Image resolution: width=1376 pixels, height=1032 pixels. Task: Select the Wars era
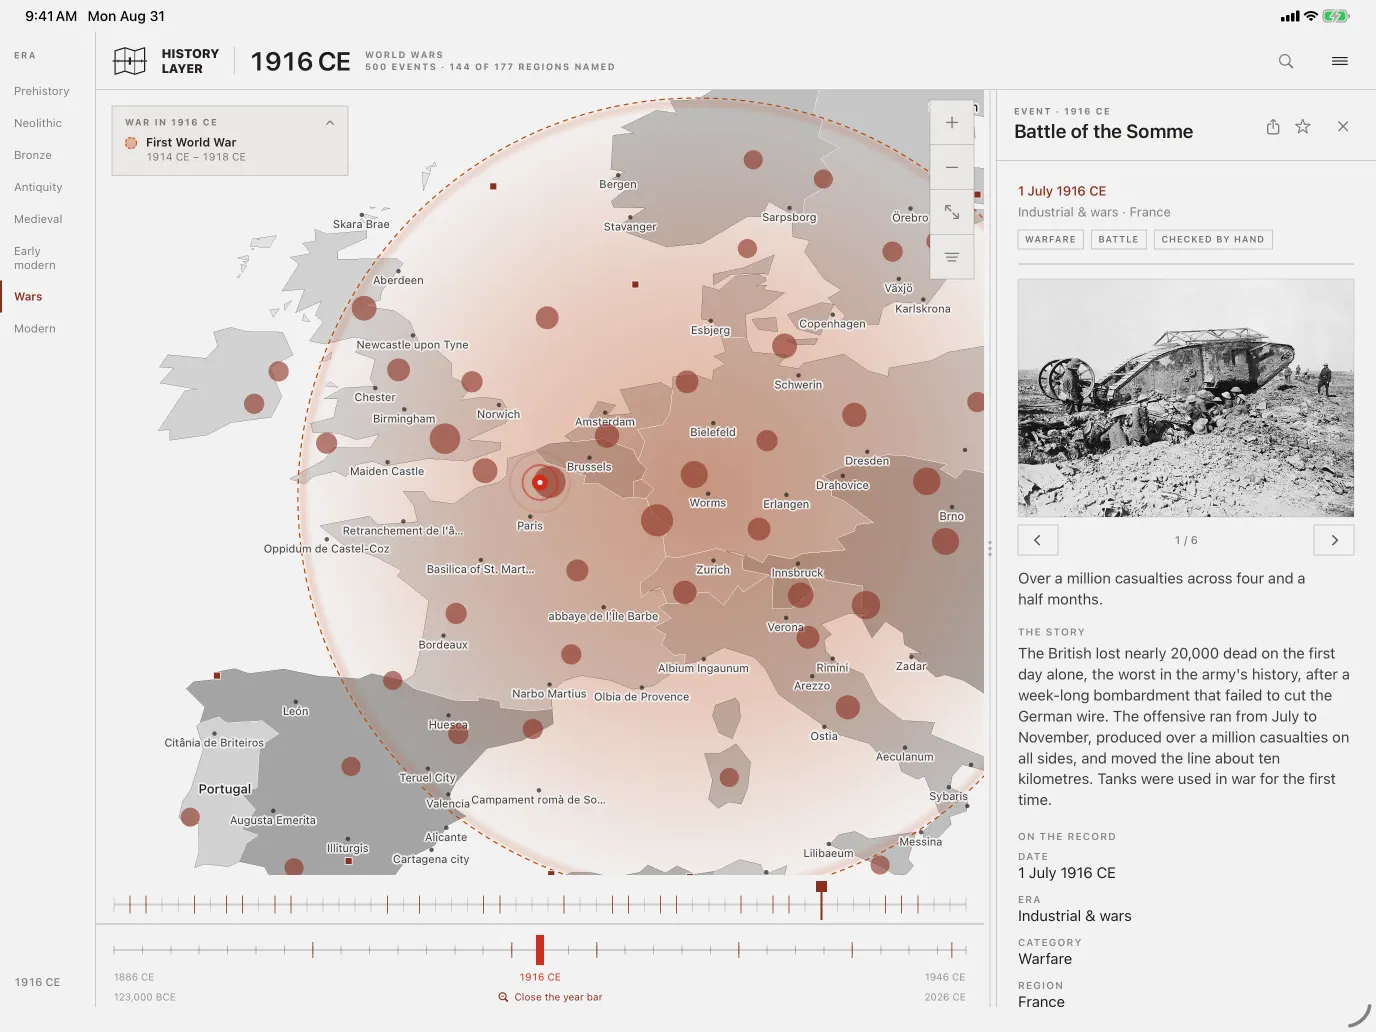pyautogui.click(x=28, y=297)
